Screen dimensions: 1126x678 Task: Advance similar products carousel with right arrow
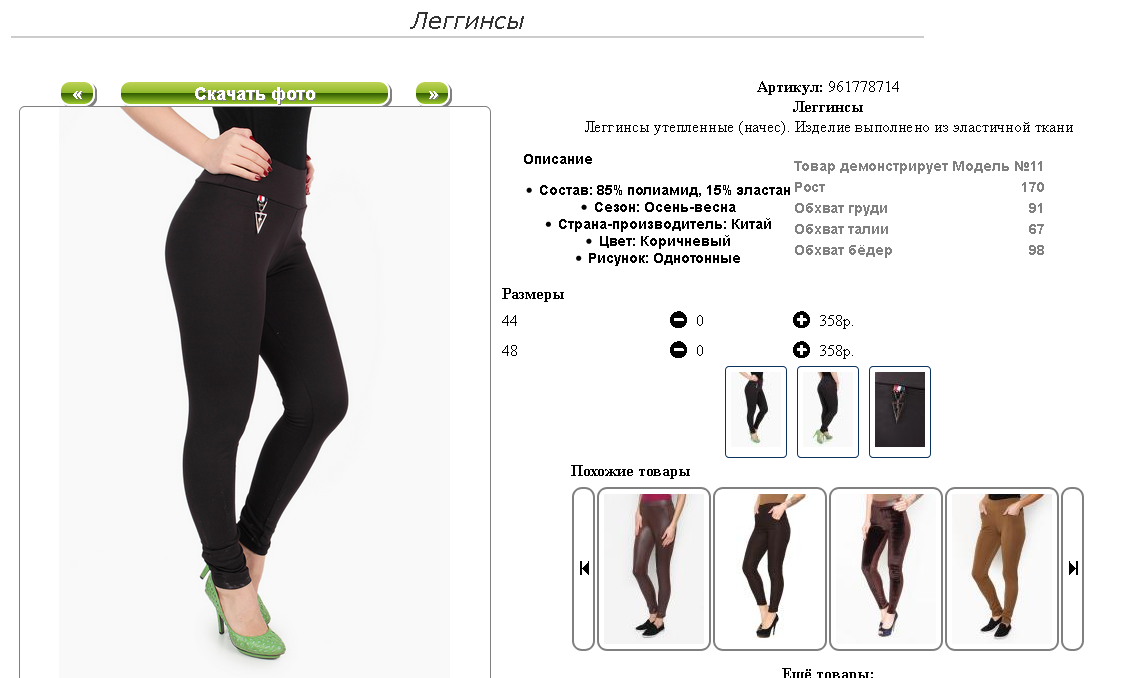pos(1072,569)
